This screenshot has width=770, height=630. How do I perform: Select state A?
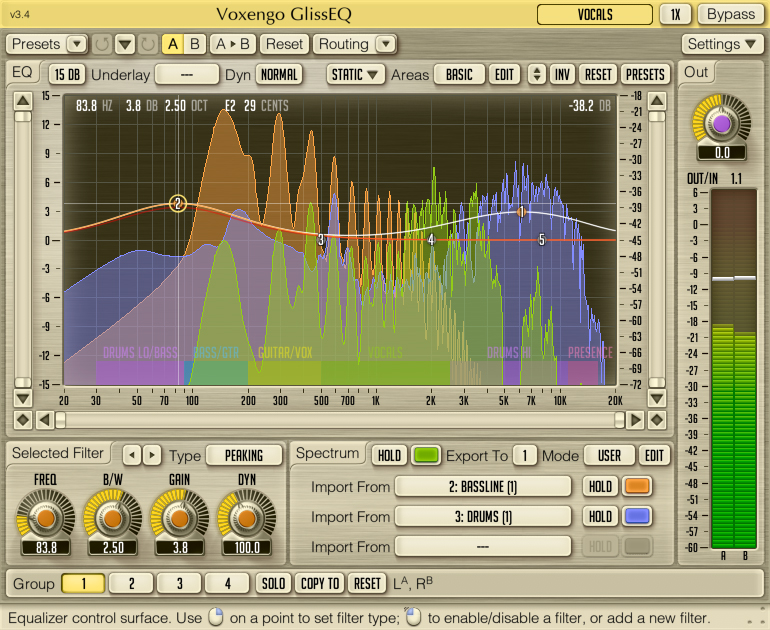coord(172,44)
